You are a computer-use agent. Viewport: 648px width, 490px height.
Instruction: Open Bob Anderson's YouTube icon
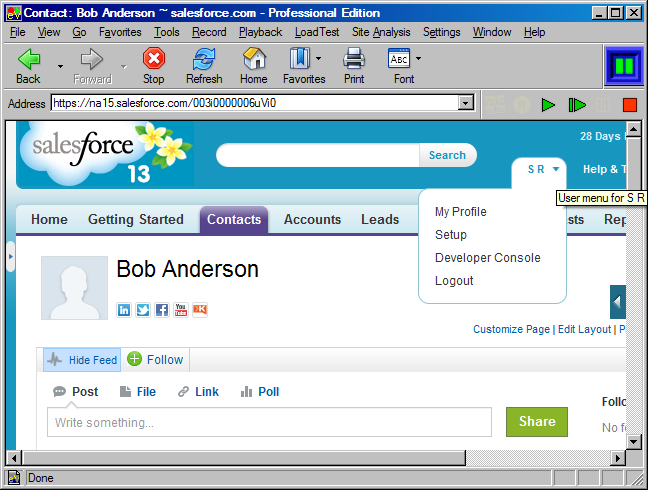tap(181, 310)
